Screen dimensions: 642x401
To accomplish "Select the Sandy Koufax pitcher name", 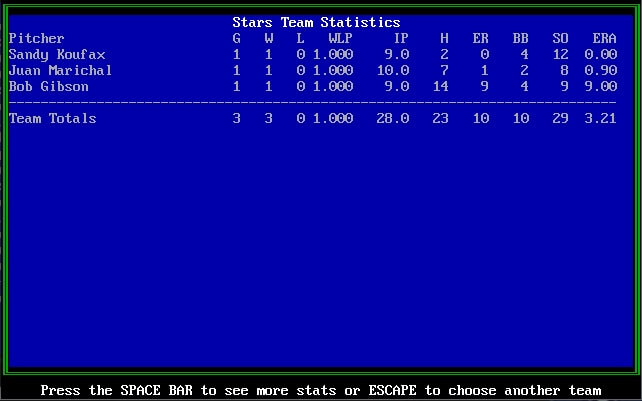I will pyautogui.click(x=57, y=54).
